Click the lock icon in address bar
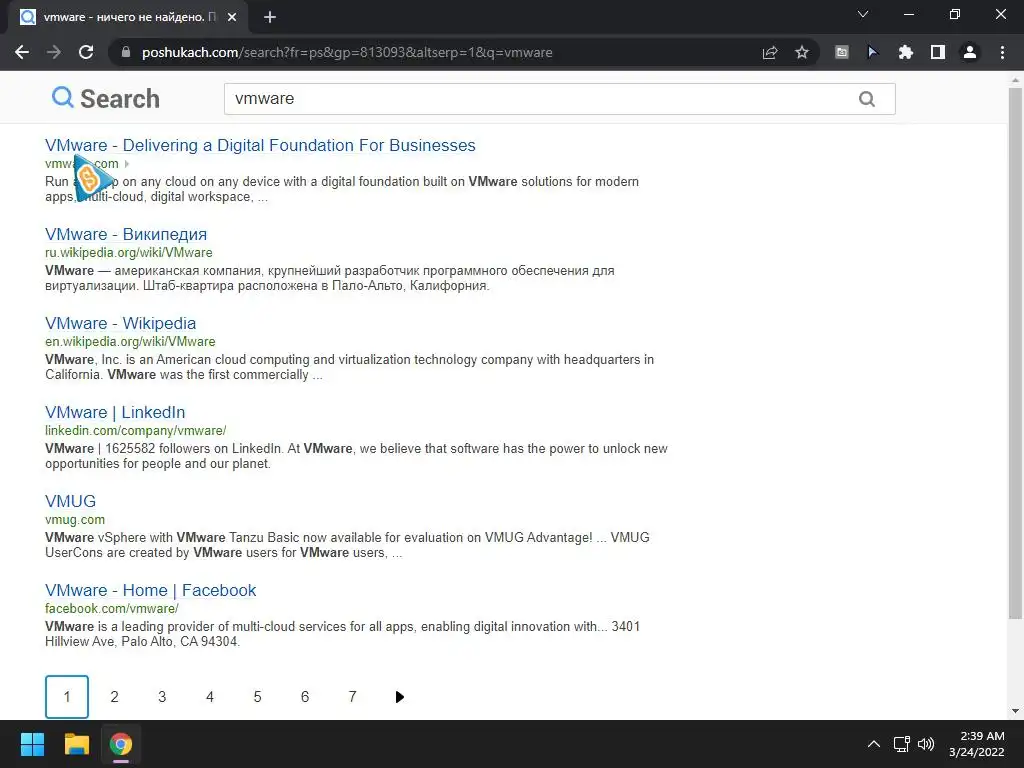The height and width of the screenshot is (768, 1024). [x=126, y=52]
